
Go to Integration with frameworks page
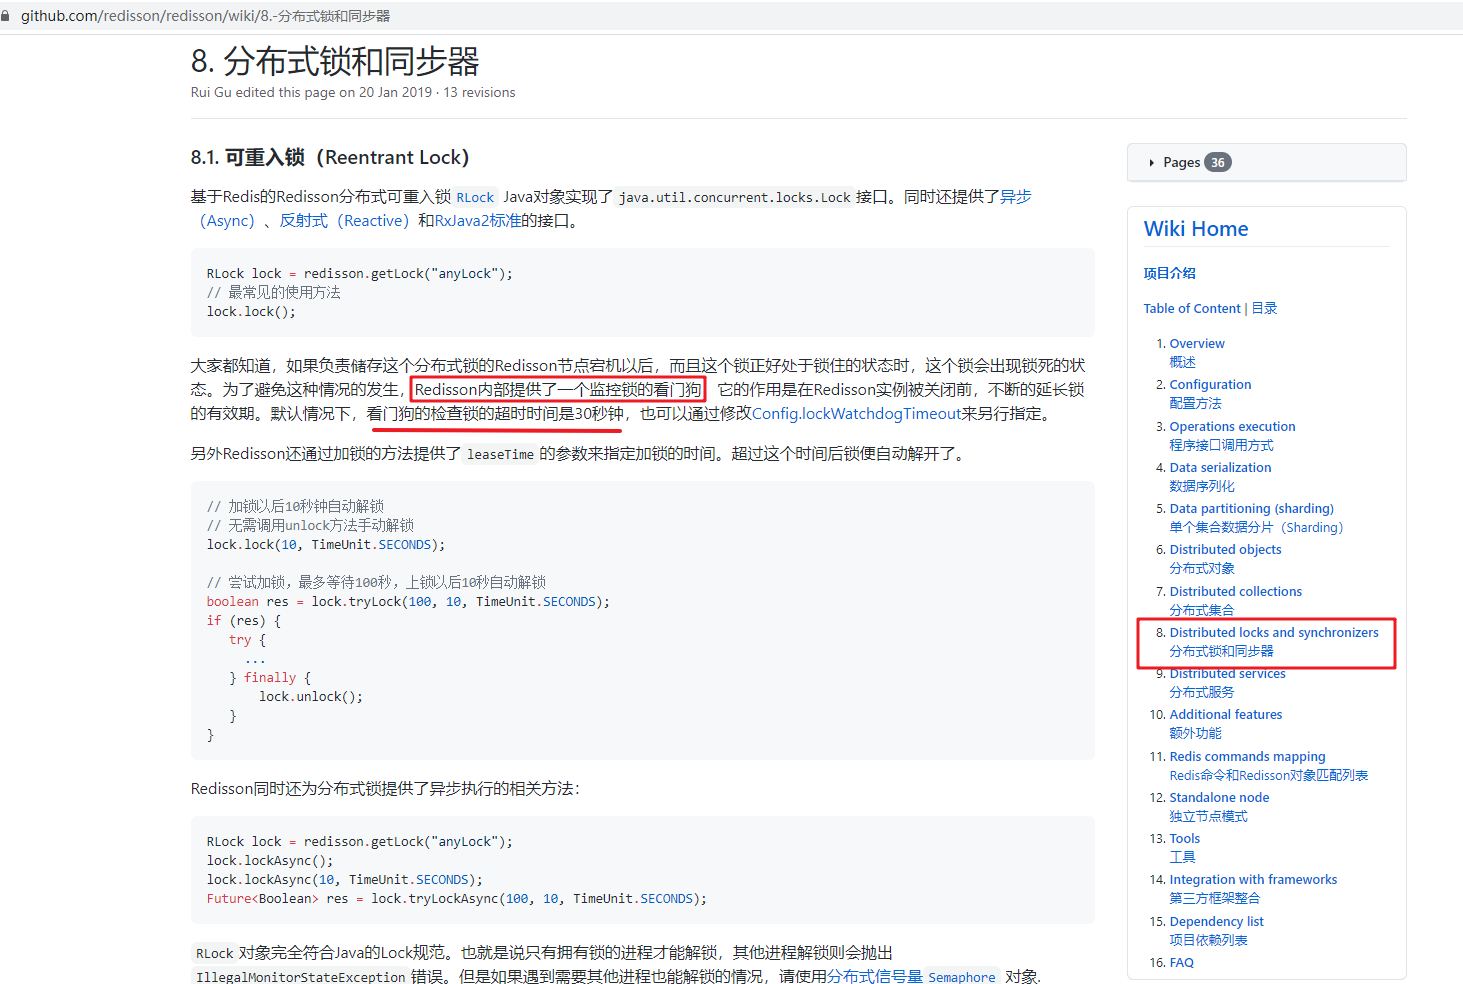[x=1253, y=879]
